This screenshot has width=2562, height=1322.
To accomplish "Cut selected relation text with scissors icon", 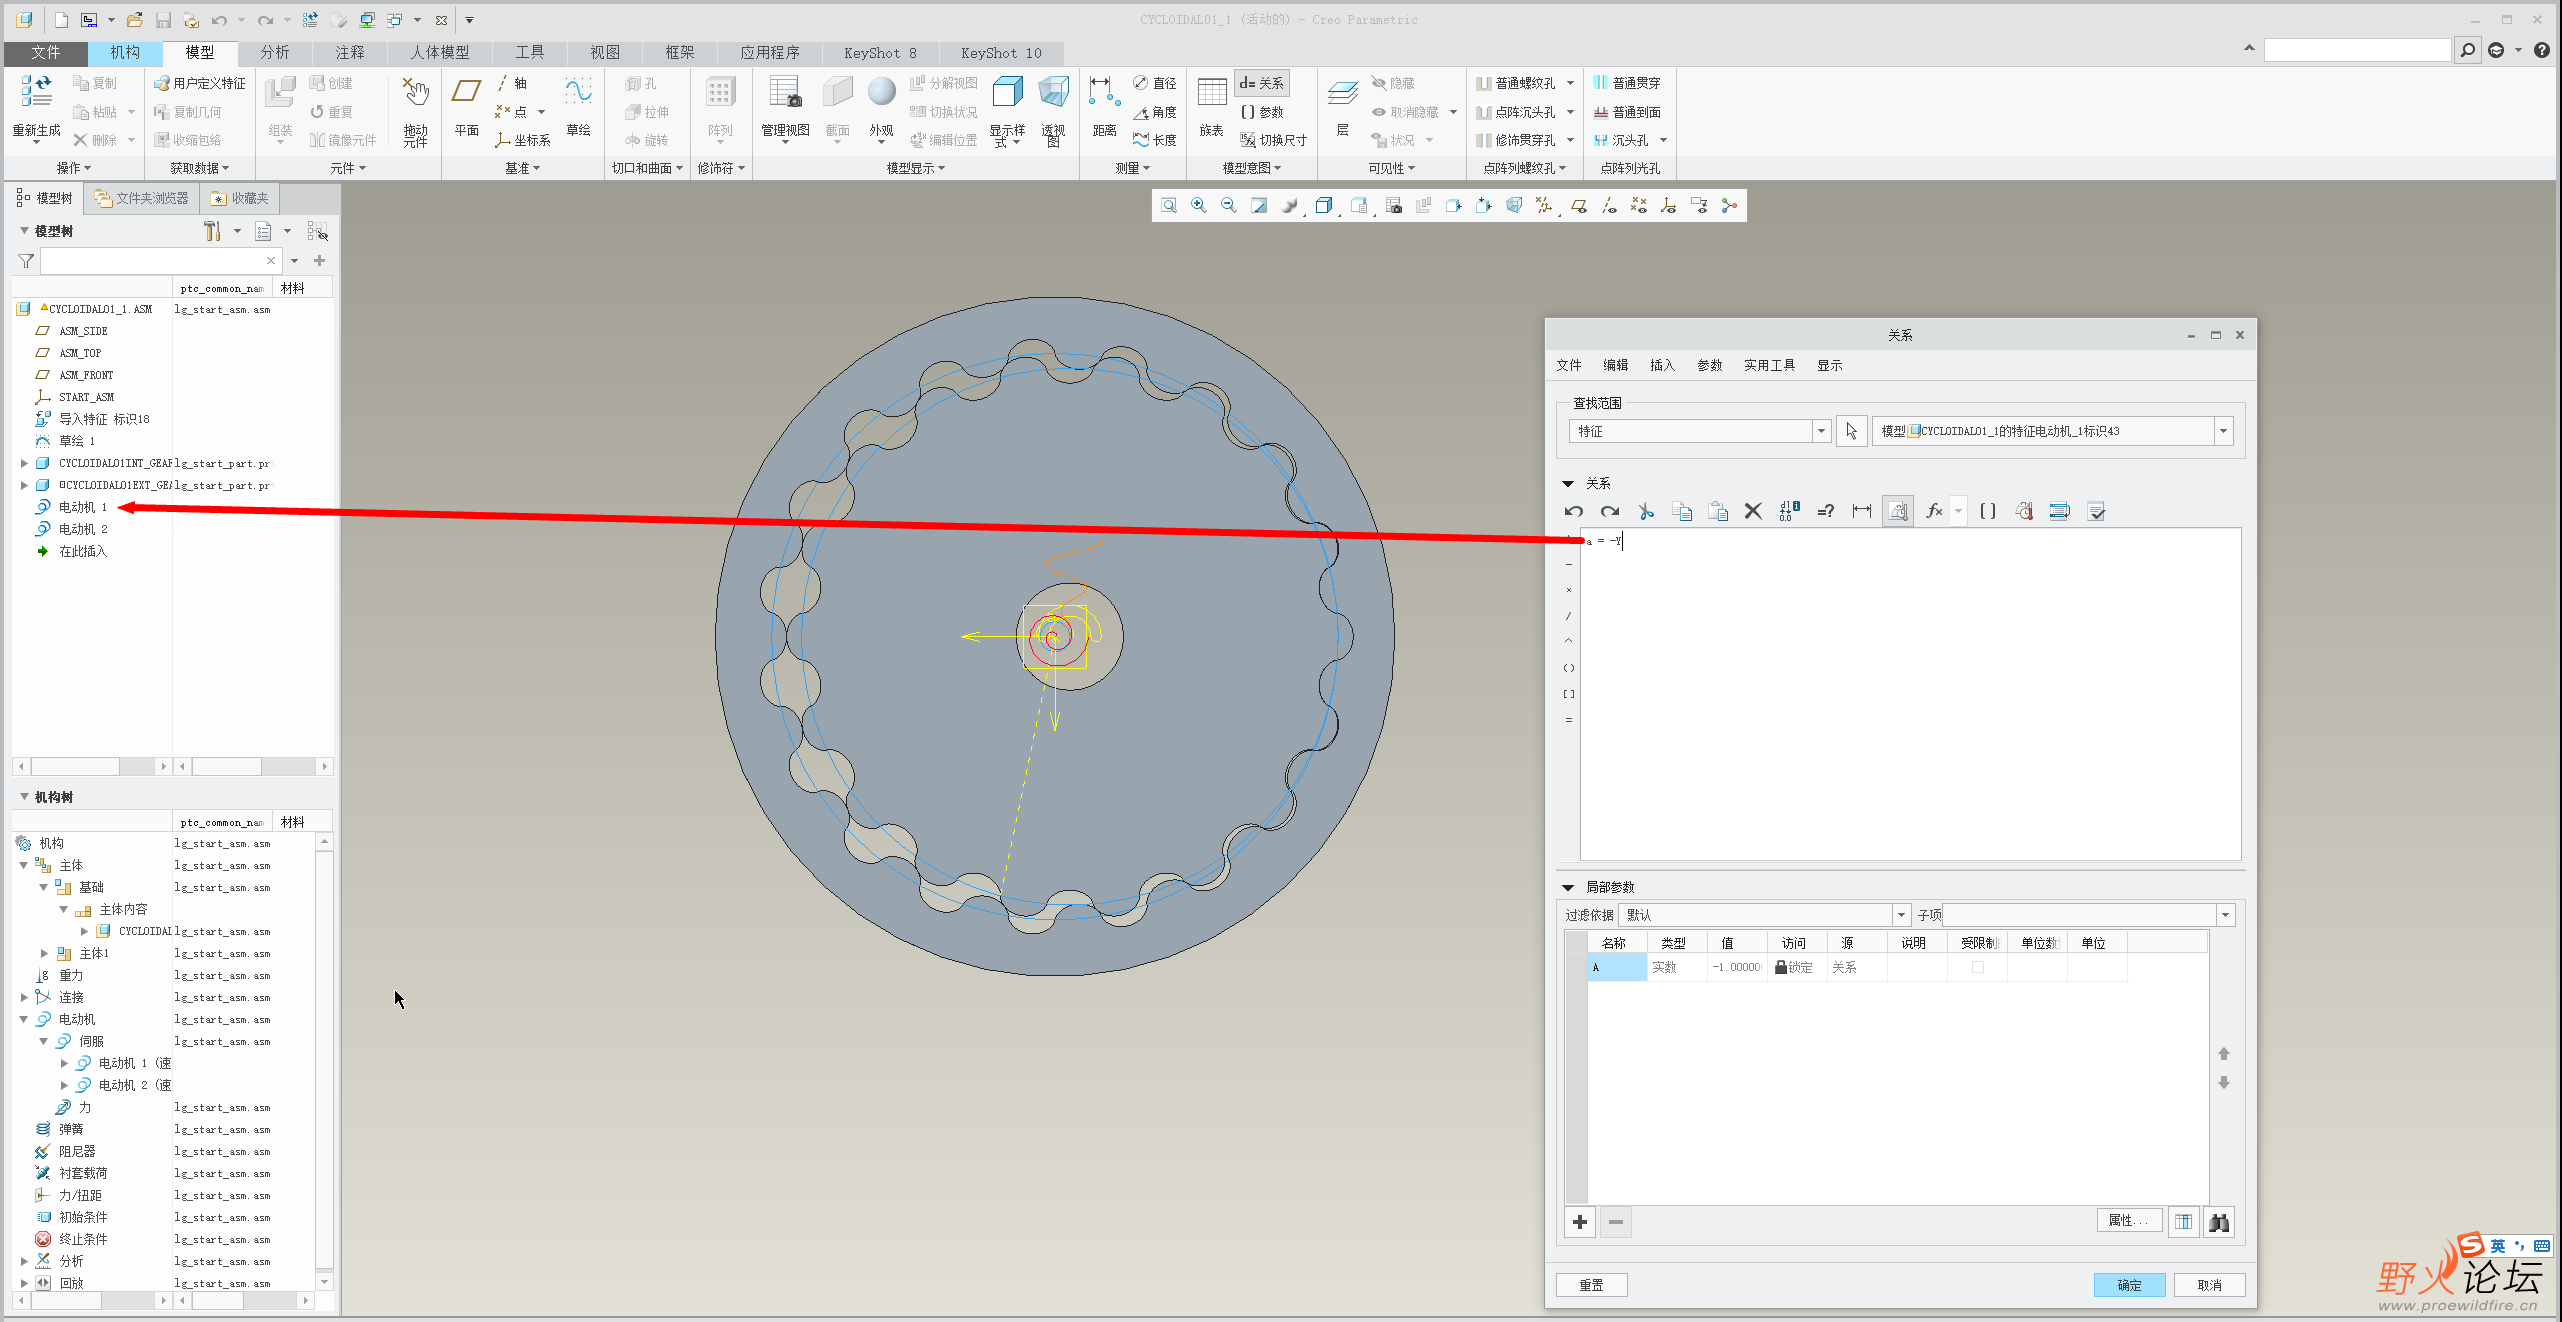I will coord(1646,511).
